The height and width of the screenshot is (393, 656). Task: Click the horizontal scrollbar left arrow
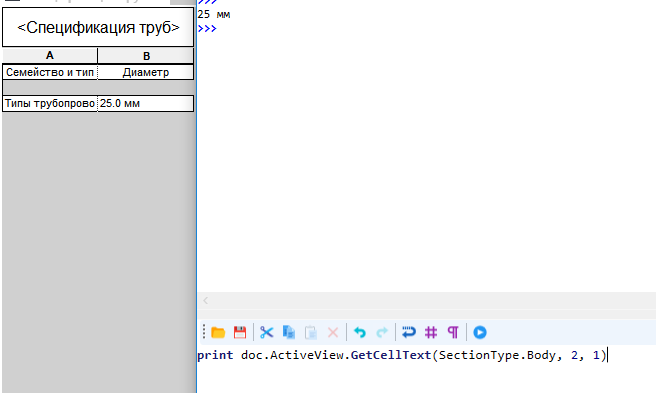click(205, 301)
